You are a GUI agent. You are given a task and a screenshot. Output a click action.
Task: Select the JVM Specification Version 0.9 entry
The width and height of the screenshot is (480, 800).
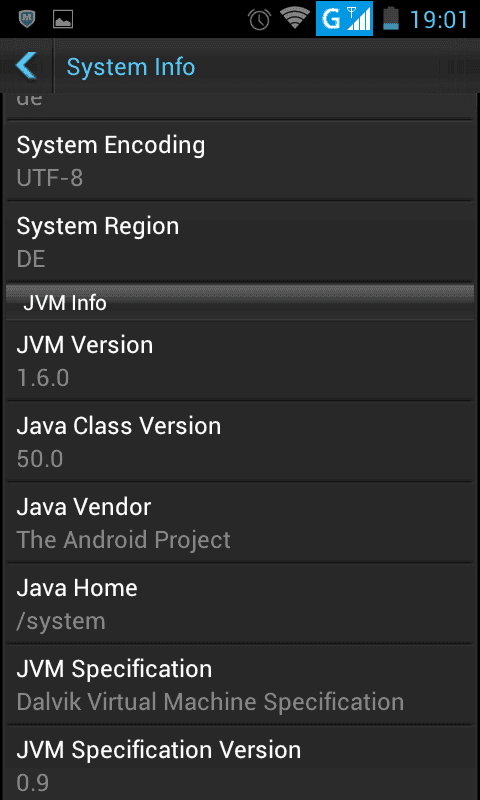pyautogui.click(x=240, y=763)
